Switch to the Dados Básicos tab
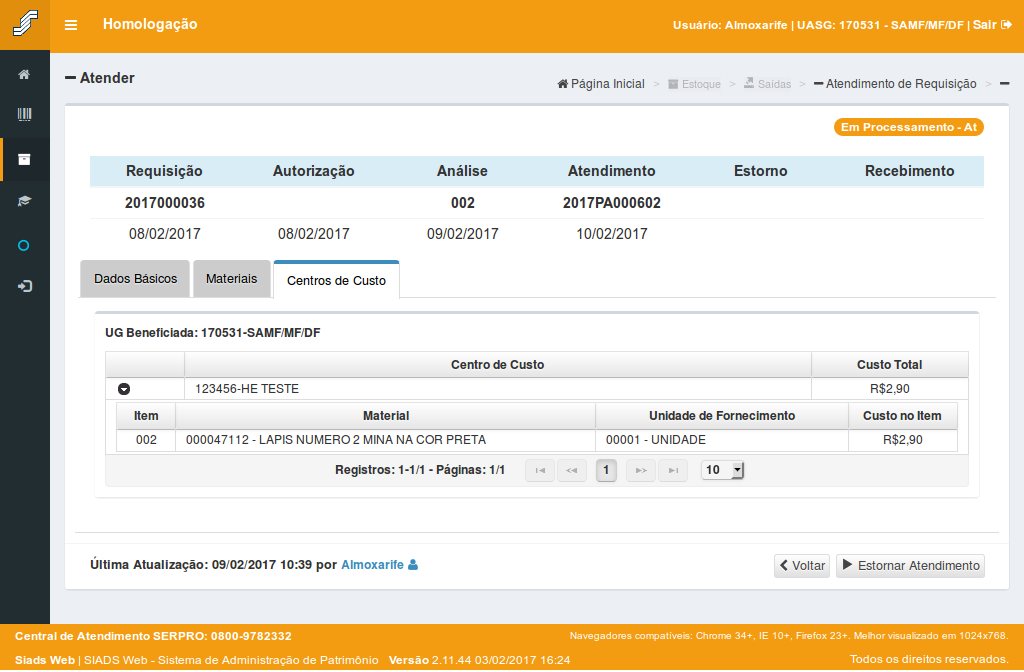 click(x=135, y=279)
